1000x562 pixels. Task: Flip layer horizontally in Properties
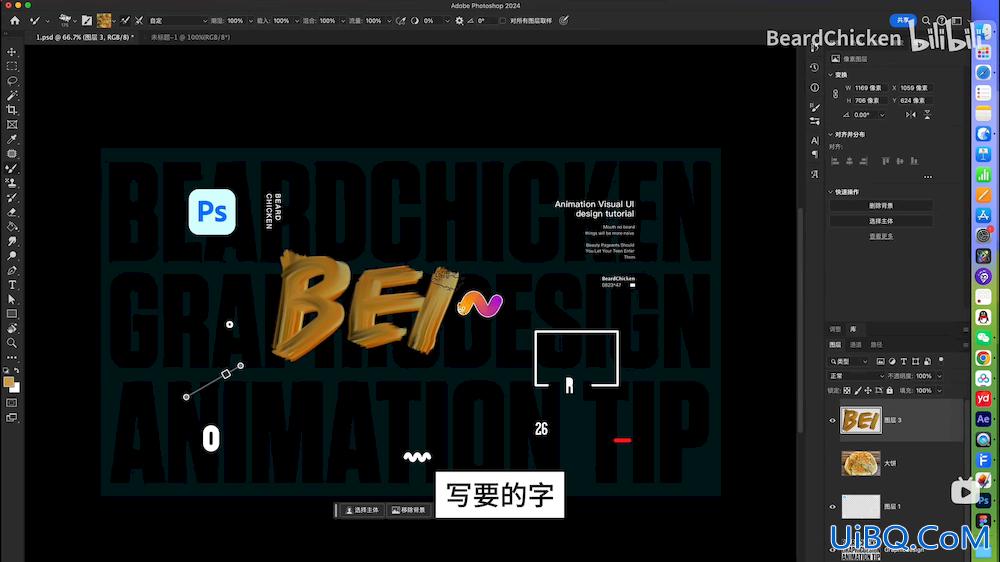point(910,115)
